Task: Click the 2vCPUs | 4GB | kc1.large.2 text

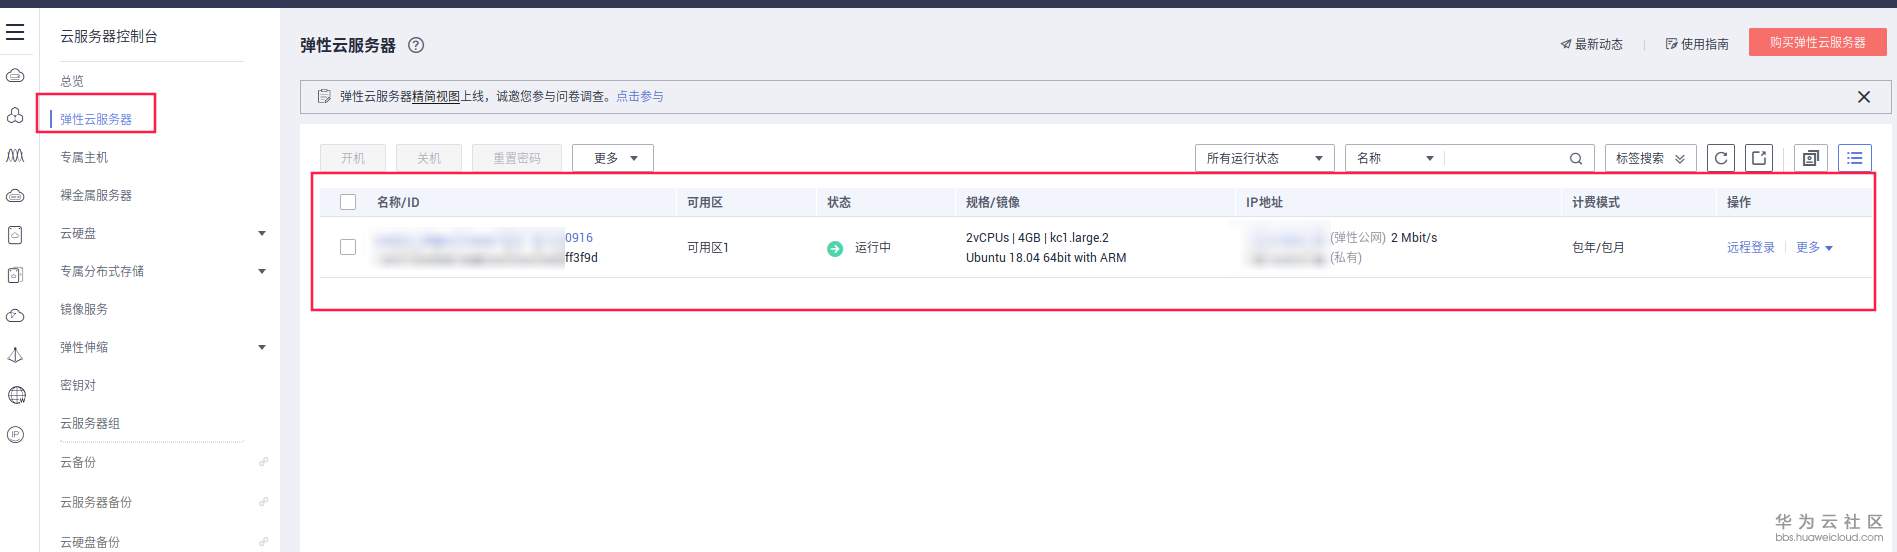Action: tap(1037, 238)
